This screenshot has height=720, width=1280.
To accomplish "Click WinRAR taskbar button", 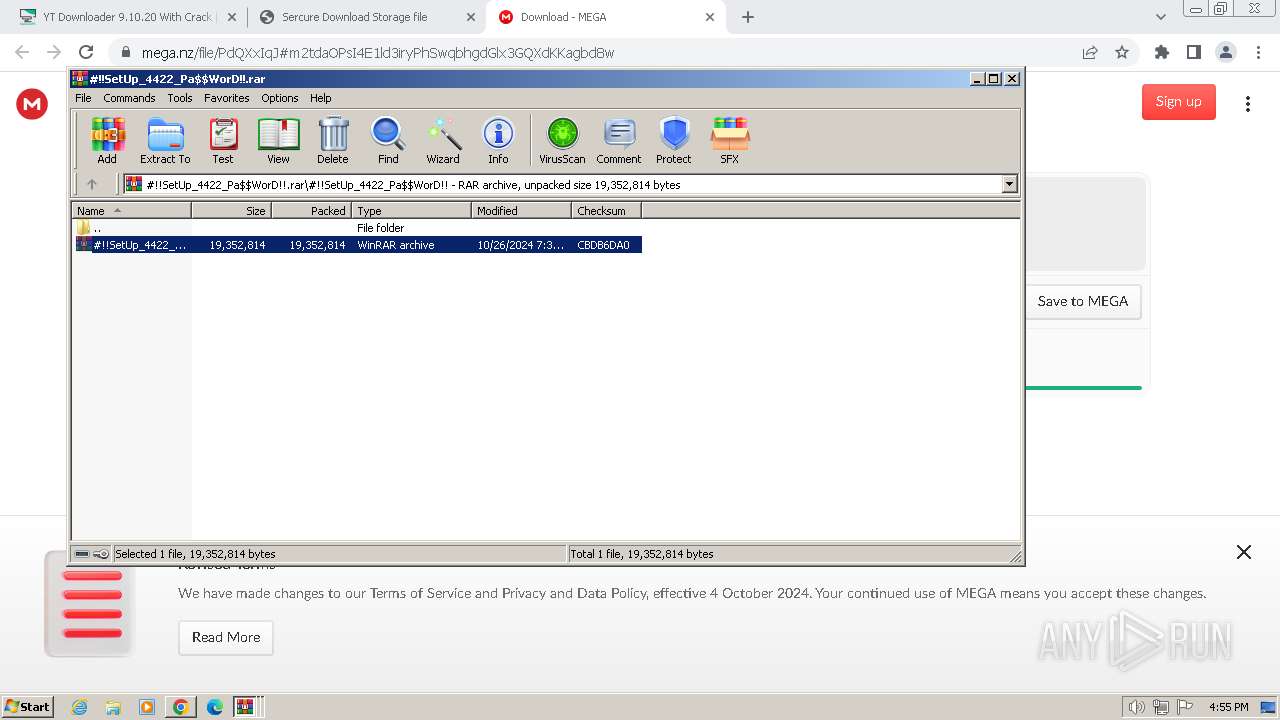I will point(245,707).
